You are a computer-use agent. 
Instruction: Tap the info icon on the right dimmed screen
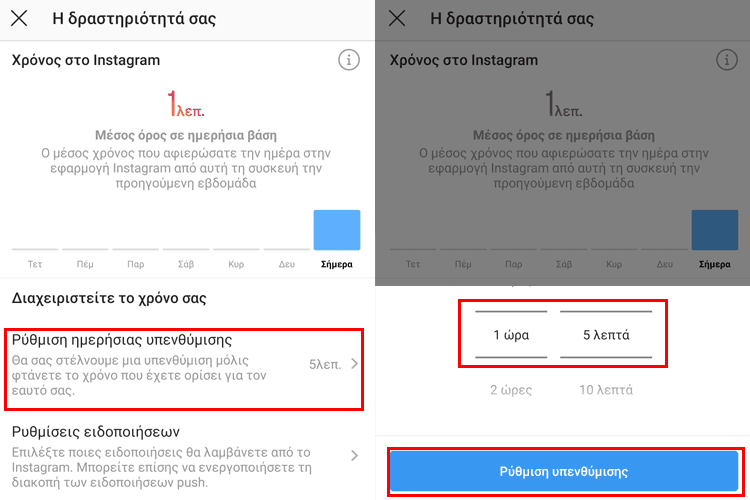click(727, 60)
